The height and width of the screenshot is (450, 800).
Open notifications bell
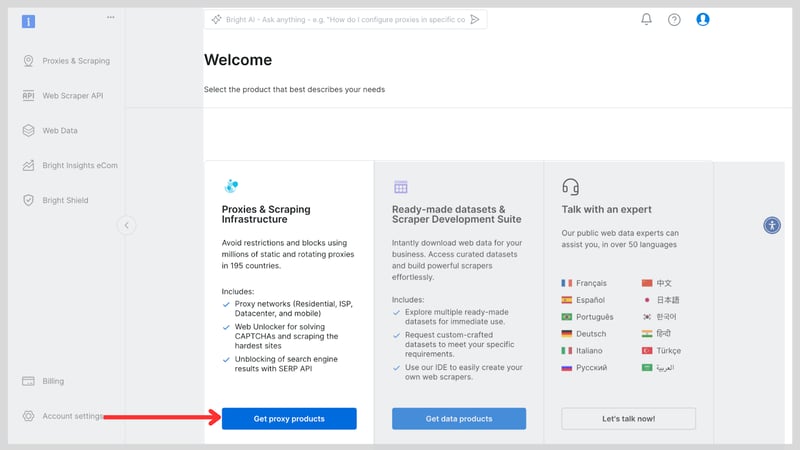646,19
